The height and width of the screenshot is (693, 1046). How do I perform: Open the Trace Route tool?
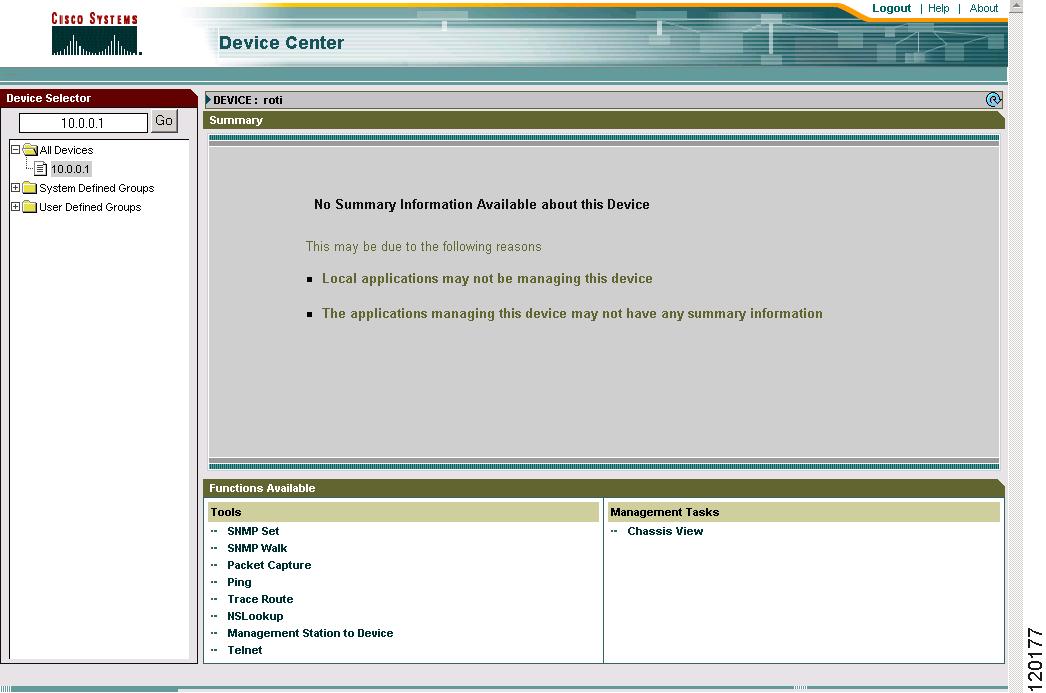tap(260, 599)
